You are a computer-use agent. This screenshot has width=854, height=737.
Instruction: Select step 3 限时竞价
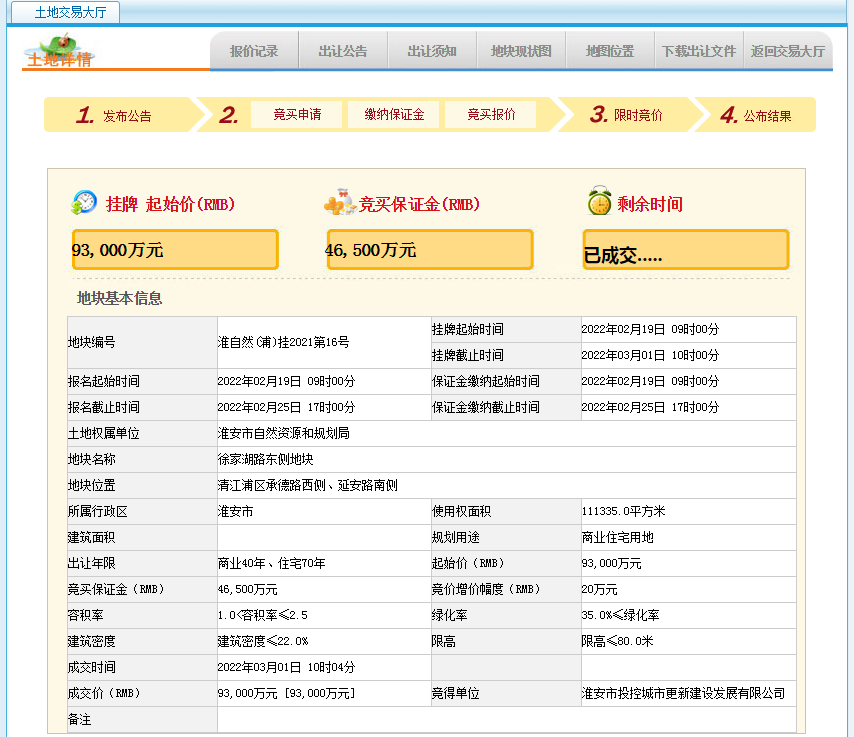[x=626, y=115]
